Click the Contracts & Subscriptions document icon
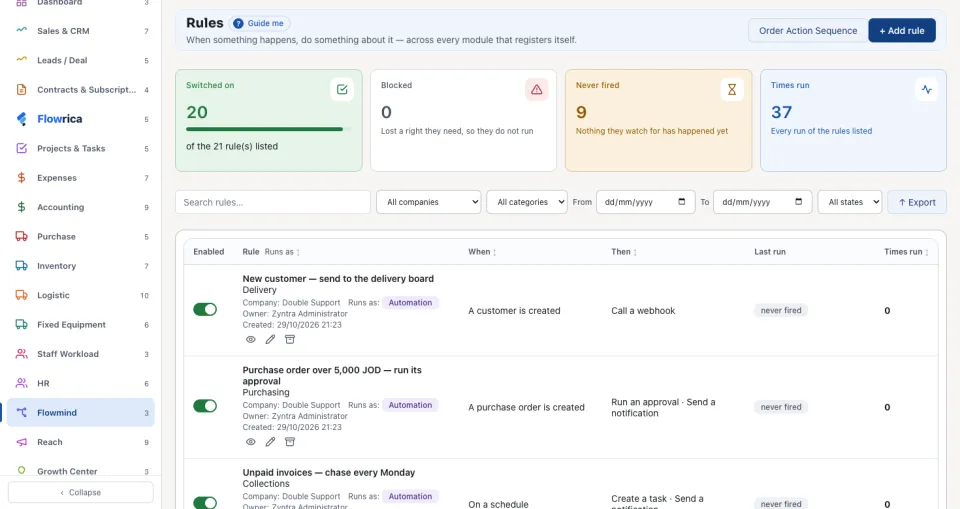The width and height of the screenshot is (960, 509). (21, 89)
